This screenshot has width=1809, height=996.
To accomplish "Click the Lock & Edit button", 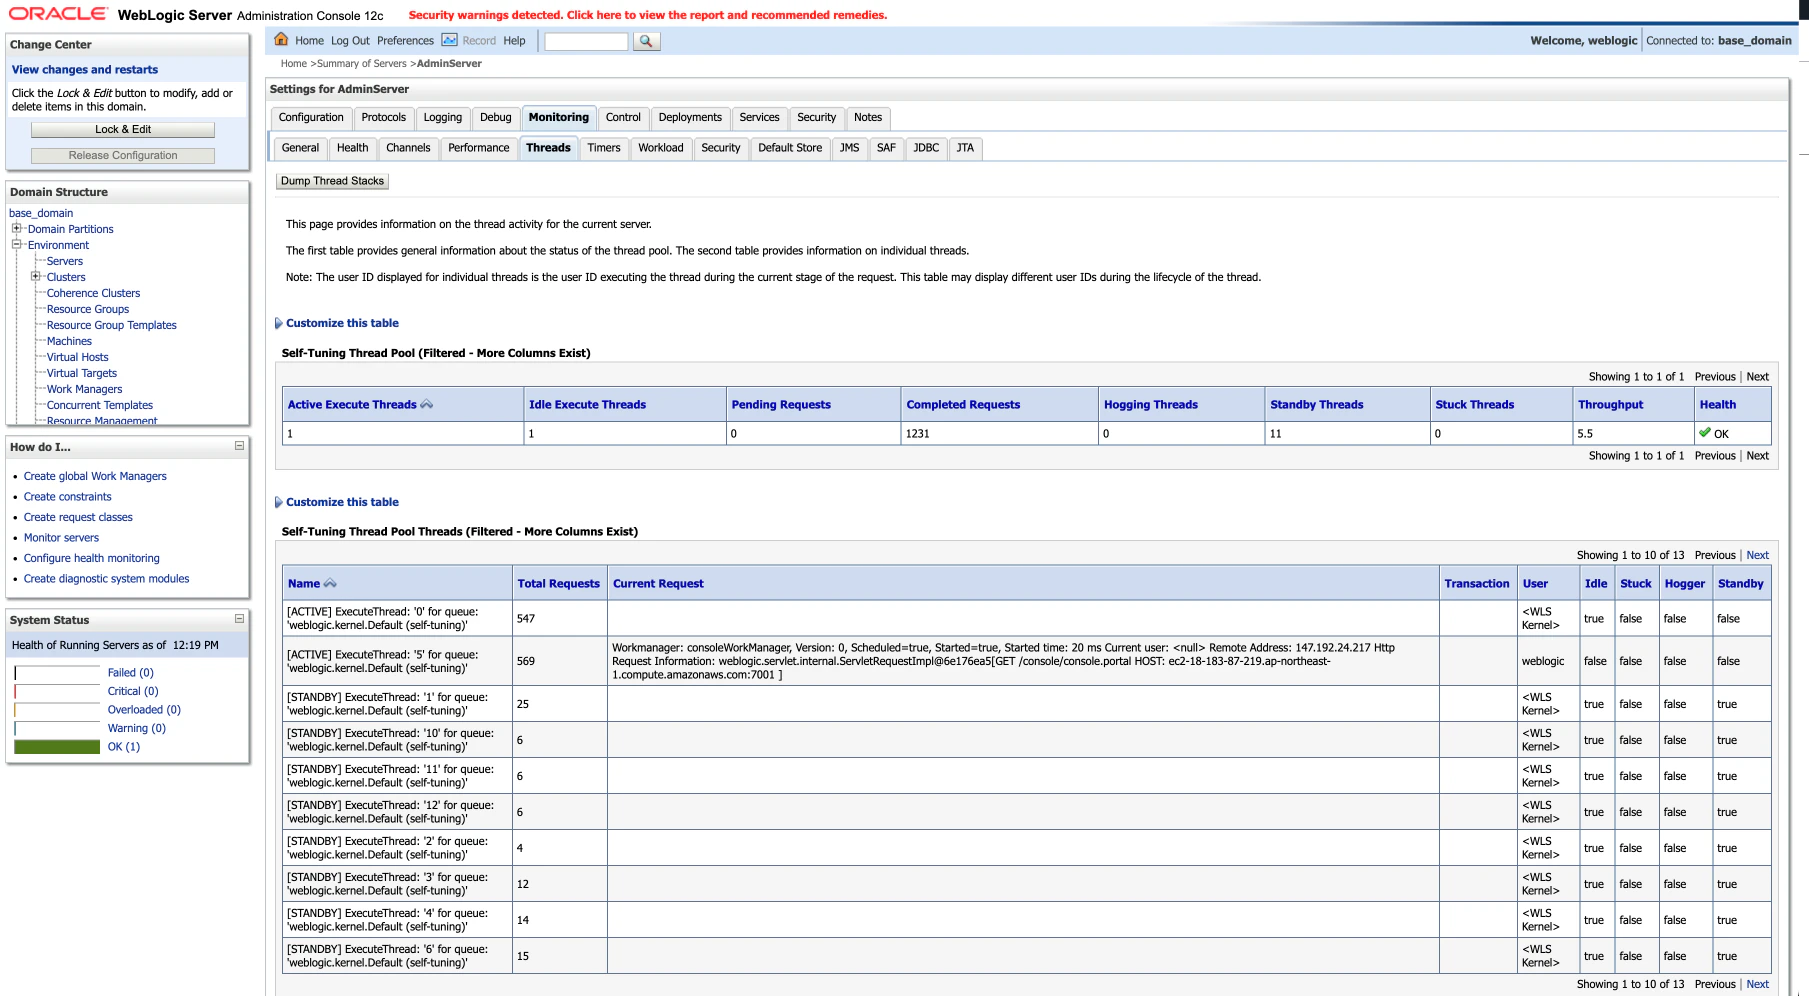I will (123, 129).
